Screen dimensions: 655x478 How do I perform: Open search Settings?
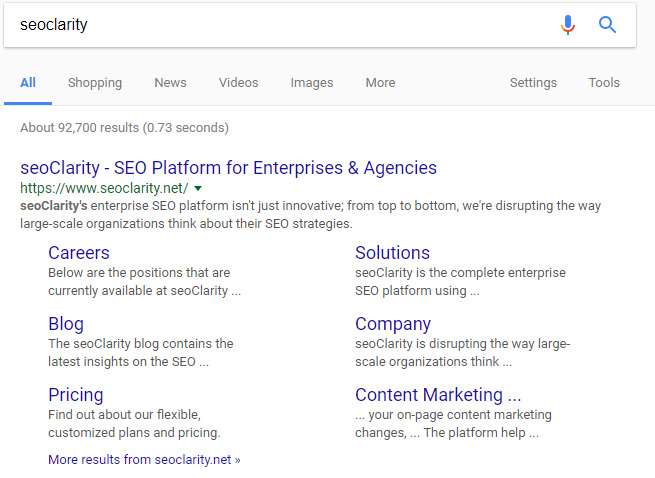(x=533, y=83)
